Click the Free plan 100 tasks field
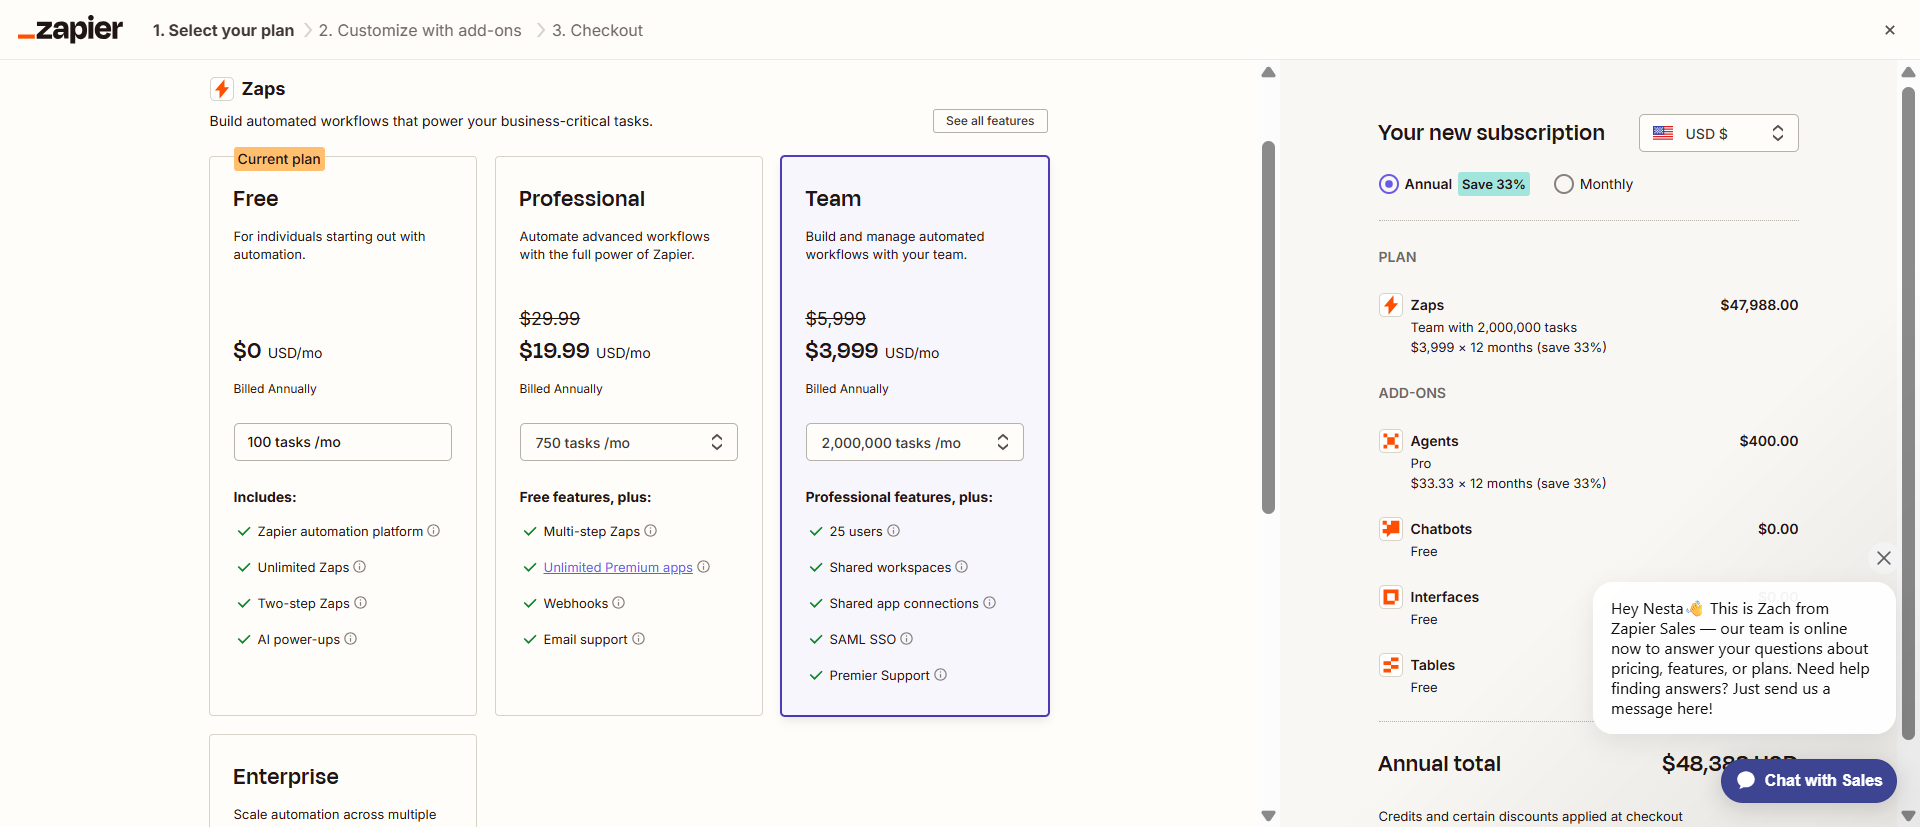The height and width of the screenshot is (827, 1920). [x=342, y=442]
